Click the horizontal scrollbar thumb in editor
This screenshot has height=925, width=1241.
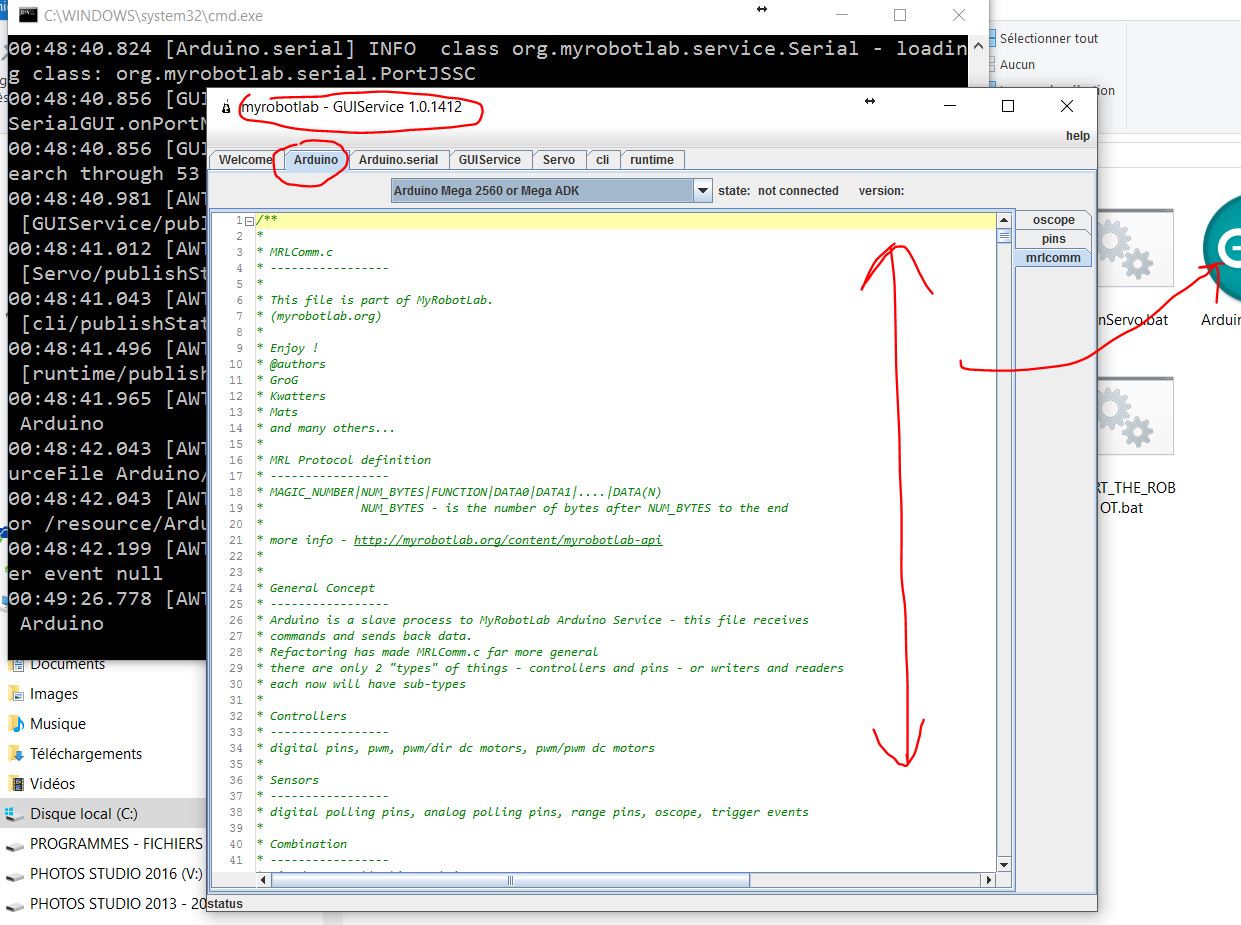pos(510,880)
